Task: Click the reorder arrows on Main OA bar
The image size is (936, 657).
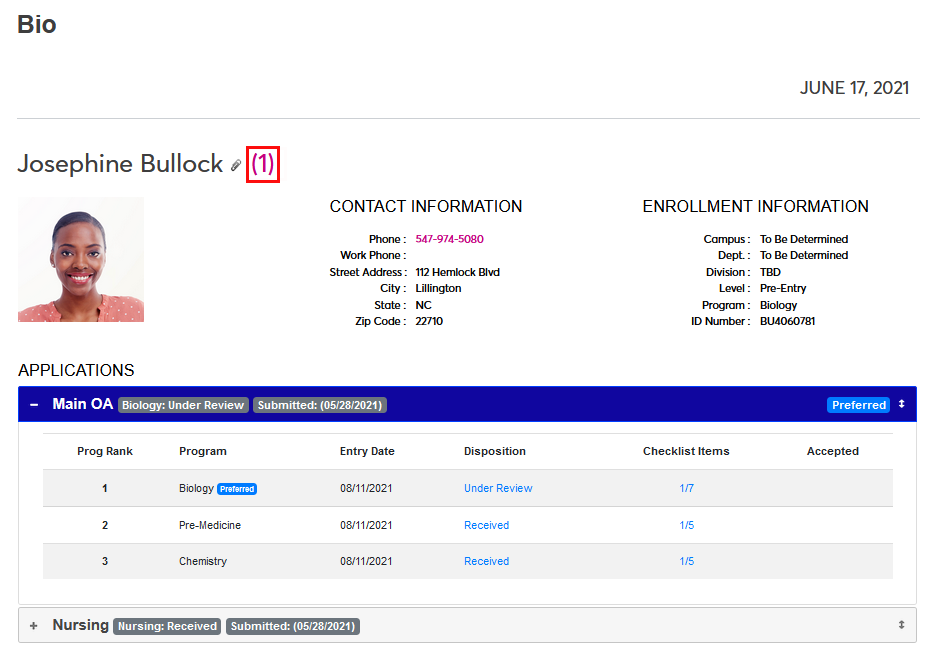Action: click(901, 405)
